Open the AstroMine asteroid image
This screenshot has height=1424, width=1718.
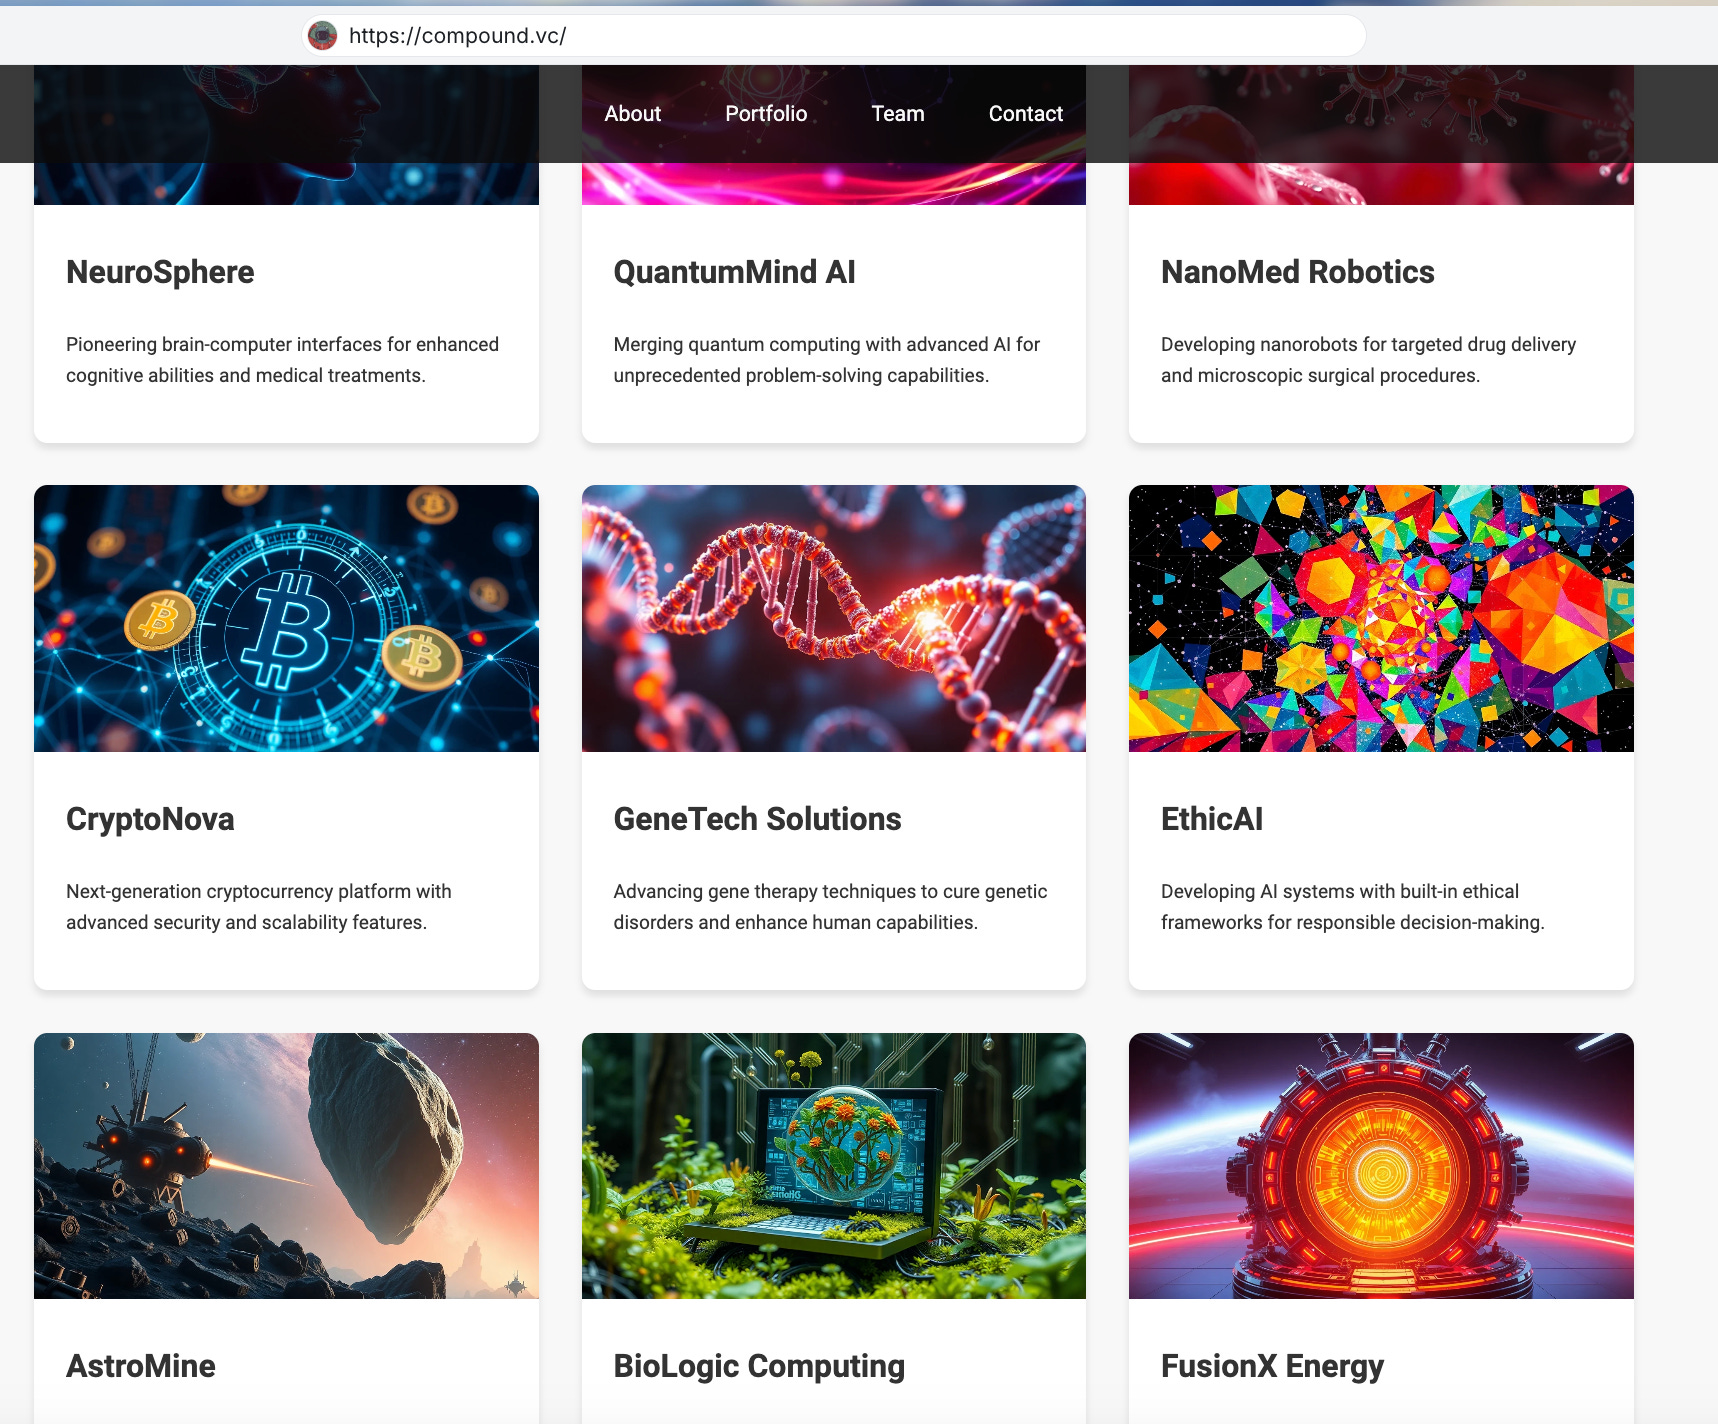tap(286, 1166)
